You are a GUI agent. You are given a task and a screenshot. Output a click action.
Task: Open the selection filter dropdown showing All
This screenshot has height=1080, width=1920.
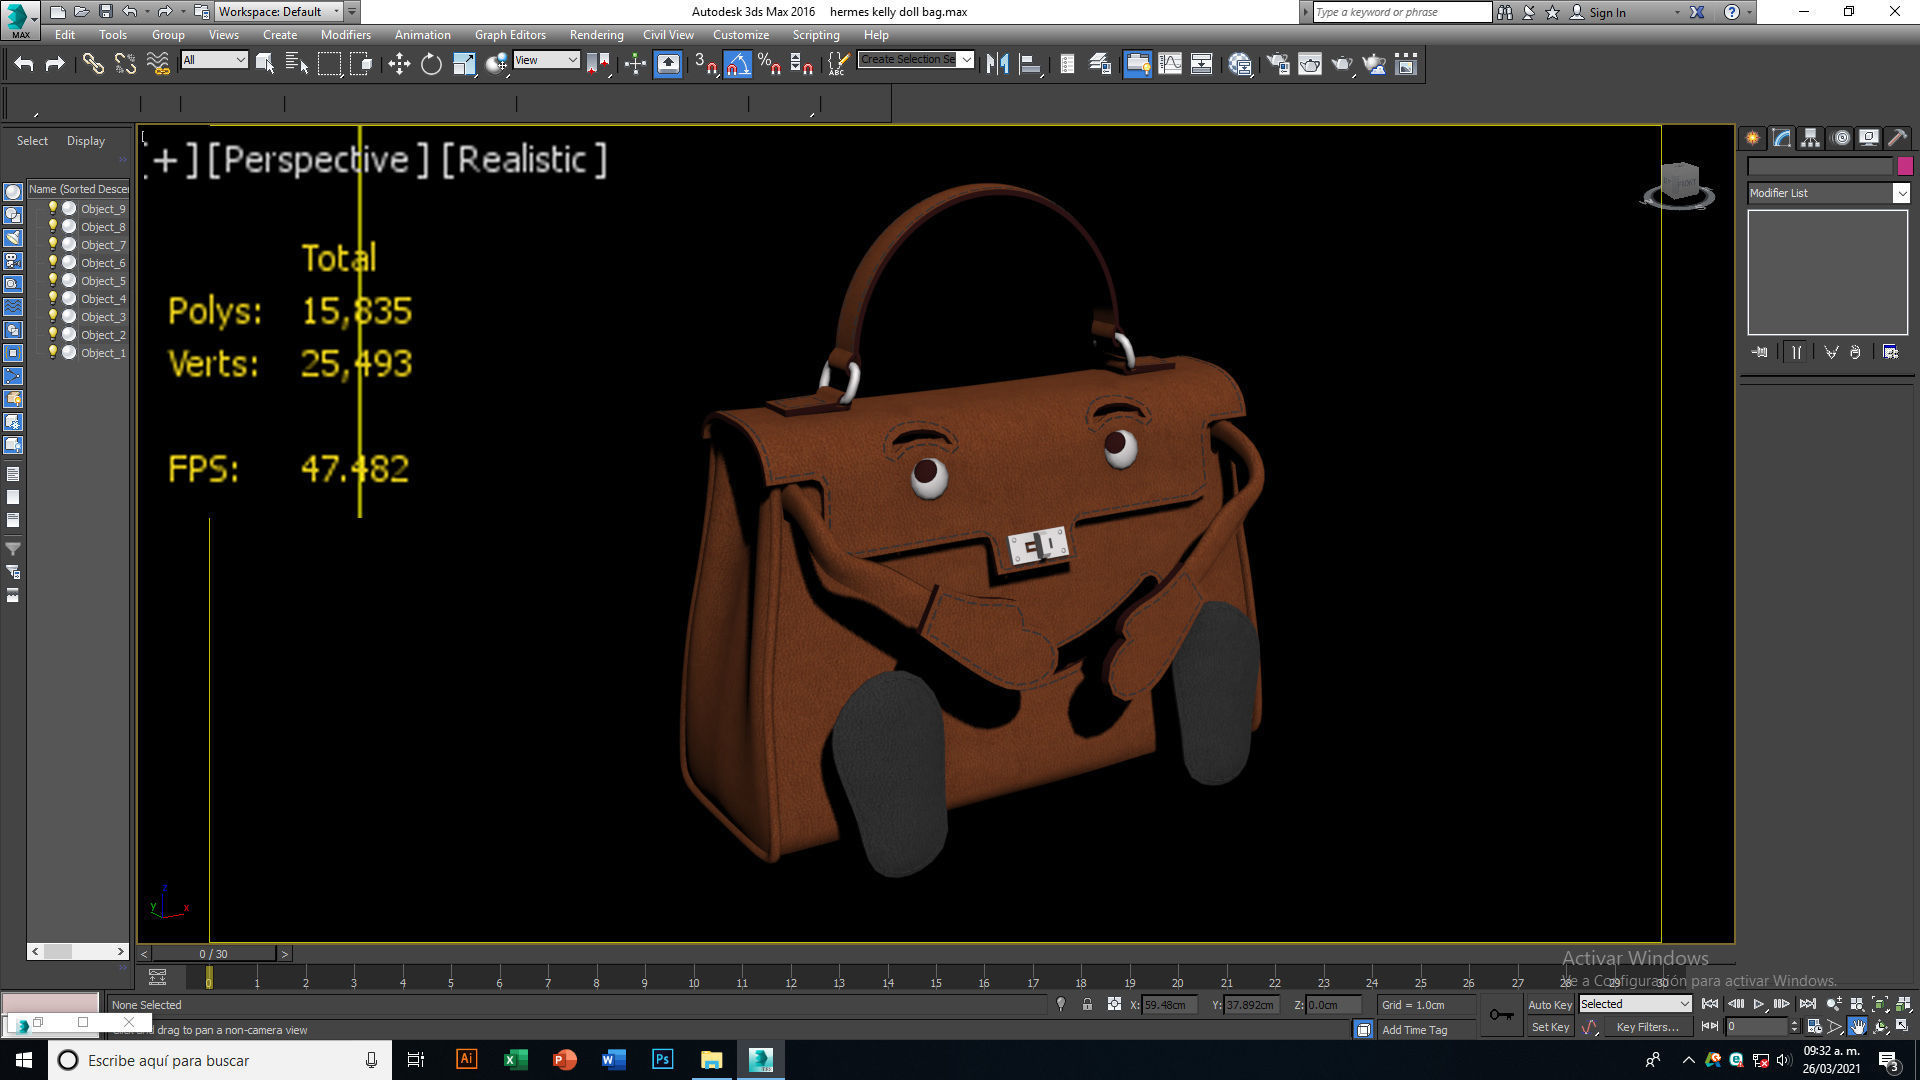[x=214, y=60]
